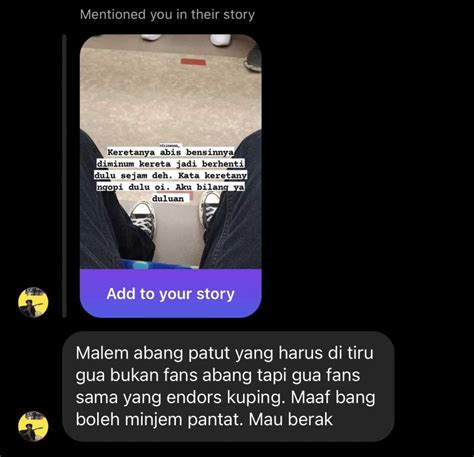Click caption line ngopi dulu oi
This screenshot has height=457, width=474.
click(134, 187)
